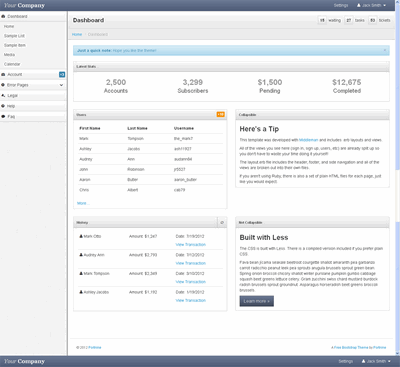
Task: Open Sample Item in the sidebar
Action: tap(15, 45)
